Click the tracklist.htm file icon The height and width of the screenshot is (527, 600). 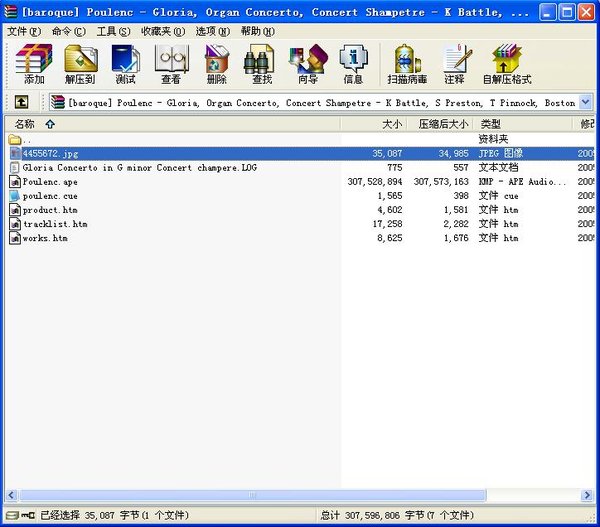pyautogui.click(x=15, y=224)
